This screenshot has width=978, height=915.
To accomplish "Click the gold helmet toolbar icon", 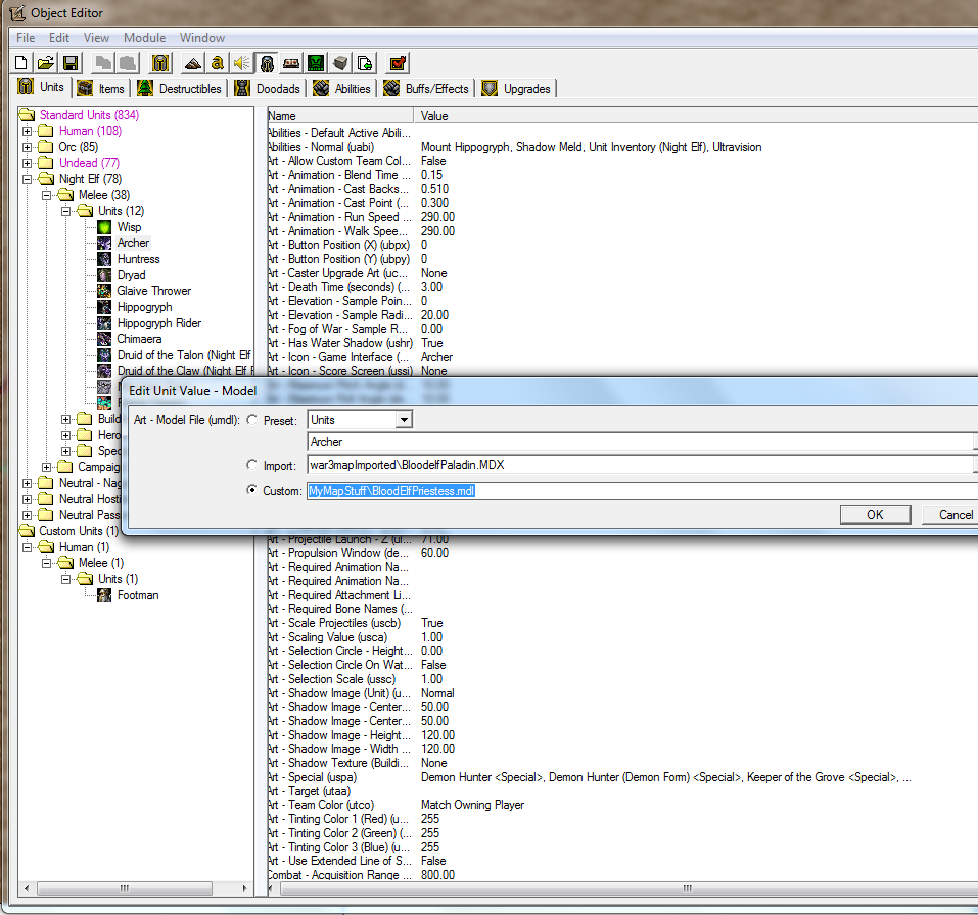I will (x=160, y=63).
